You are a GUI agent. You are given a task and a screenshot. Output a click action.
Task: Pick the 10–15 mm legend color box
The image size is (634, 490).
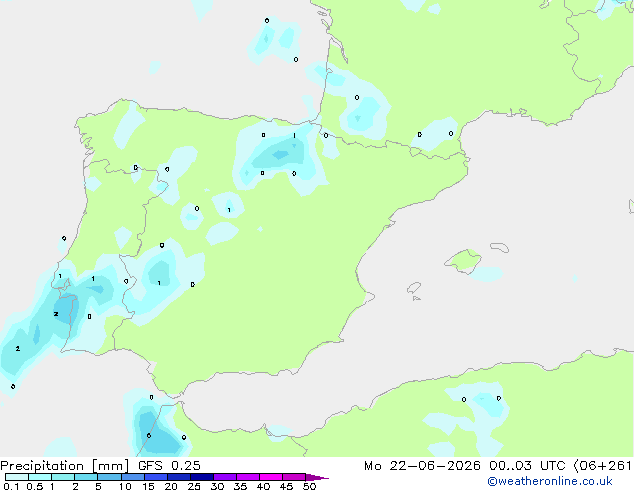point(133,477)
